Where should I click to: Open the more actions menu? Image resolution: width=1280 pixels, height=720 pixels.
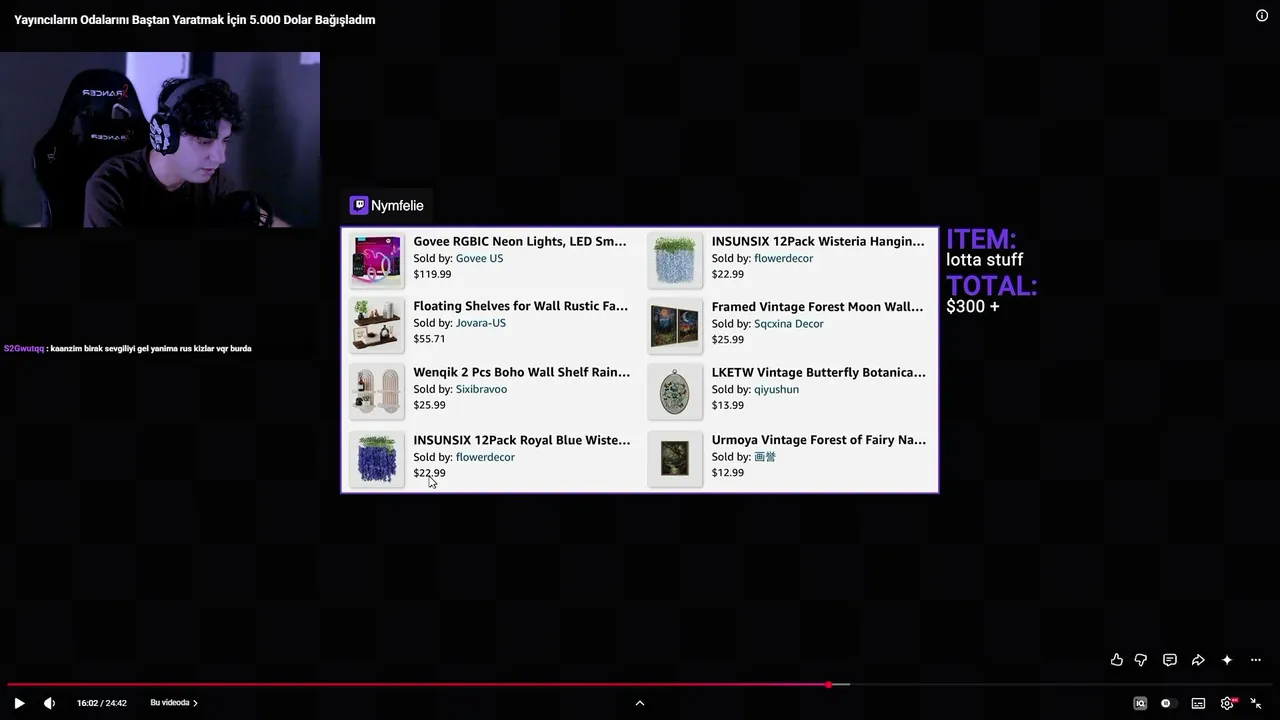pyautogui.click(x=1256, y=660)
